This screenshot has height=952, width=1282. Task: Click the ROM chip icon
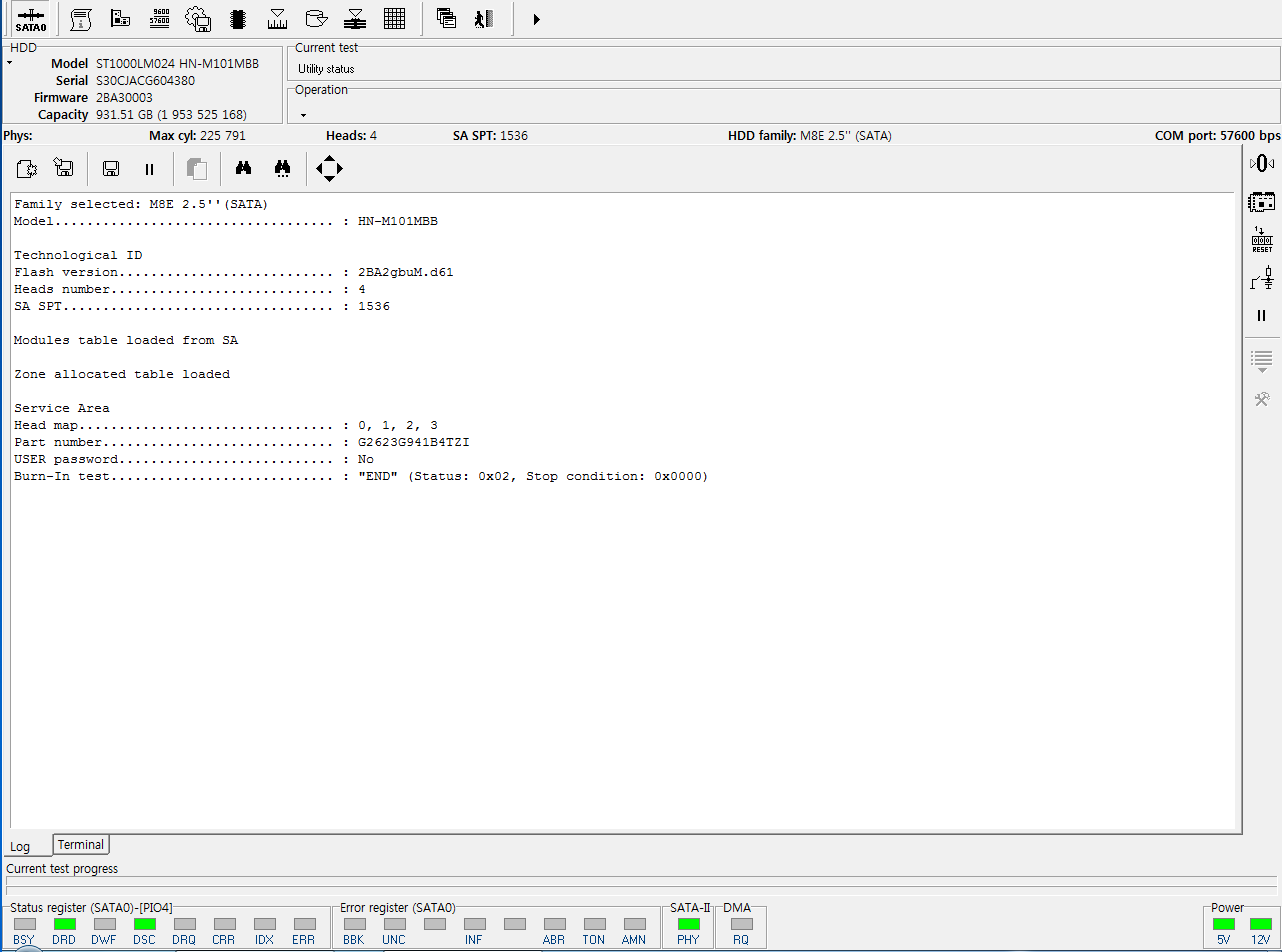(x=238, y=18)
